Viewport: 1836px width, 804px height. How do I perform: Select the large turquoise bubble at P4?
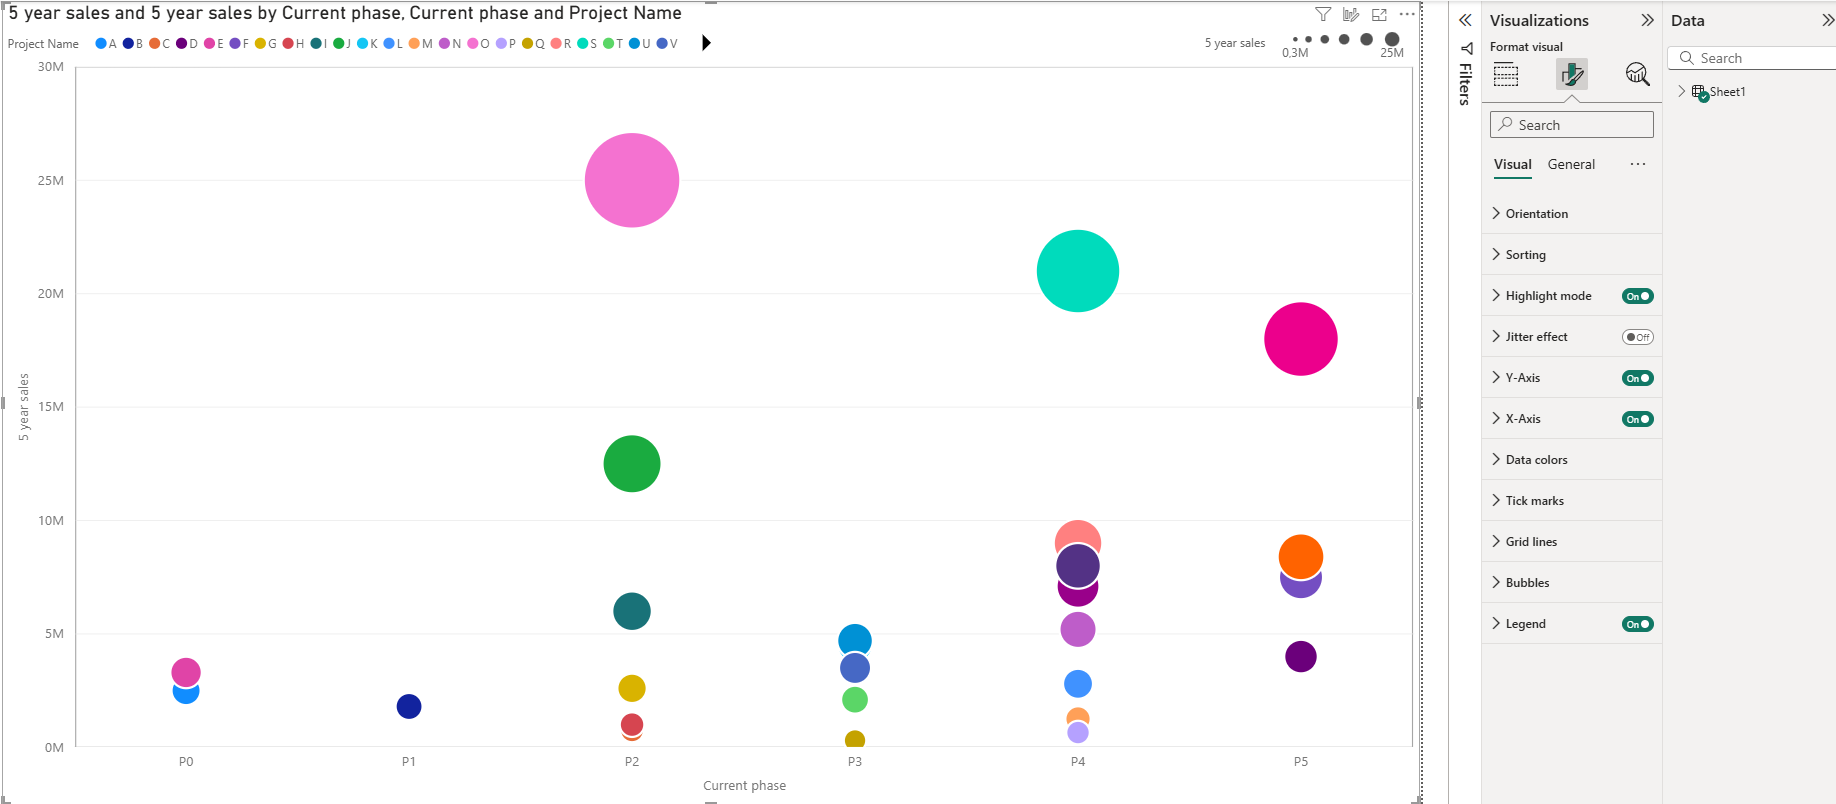(x=1078, y=271)
